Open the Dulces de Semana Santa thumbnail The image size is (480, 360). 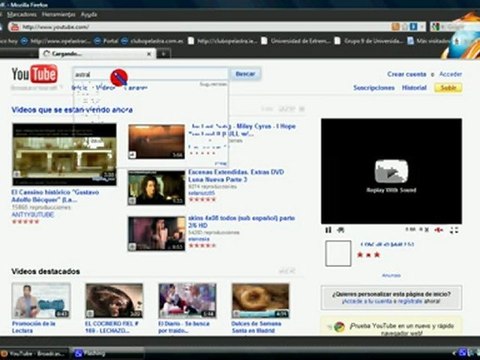pos(261,301)
